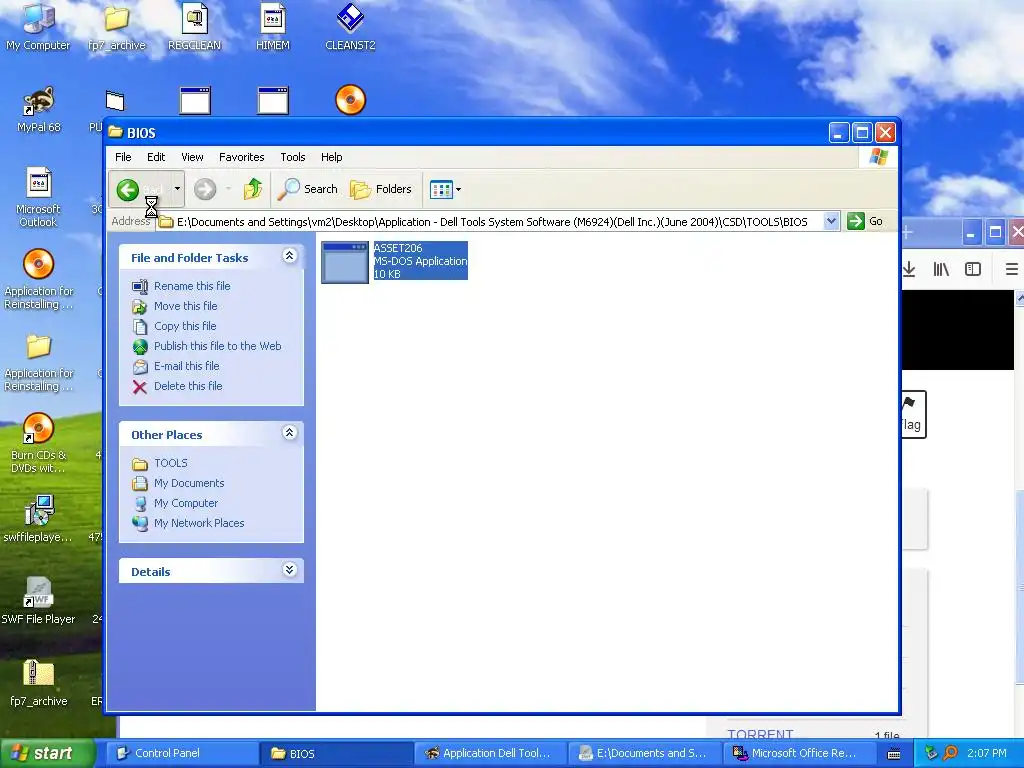This screenshot has height=768, width=1024.
Task: Open My Documents from Other Places
Action: pos(189,483)
